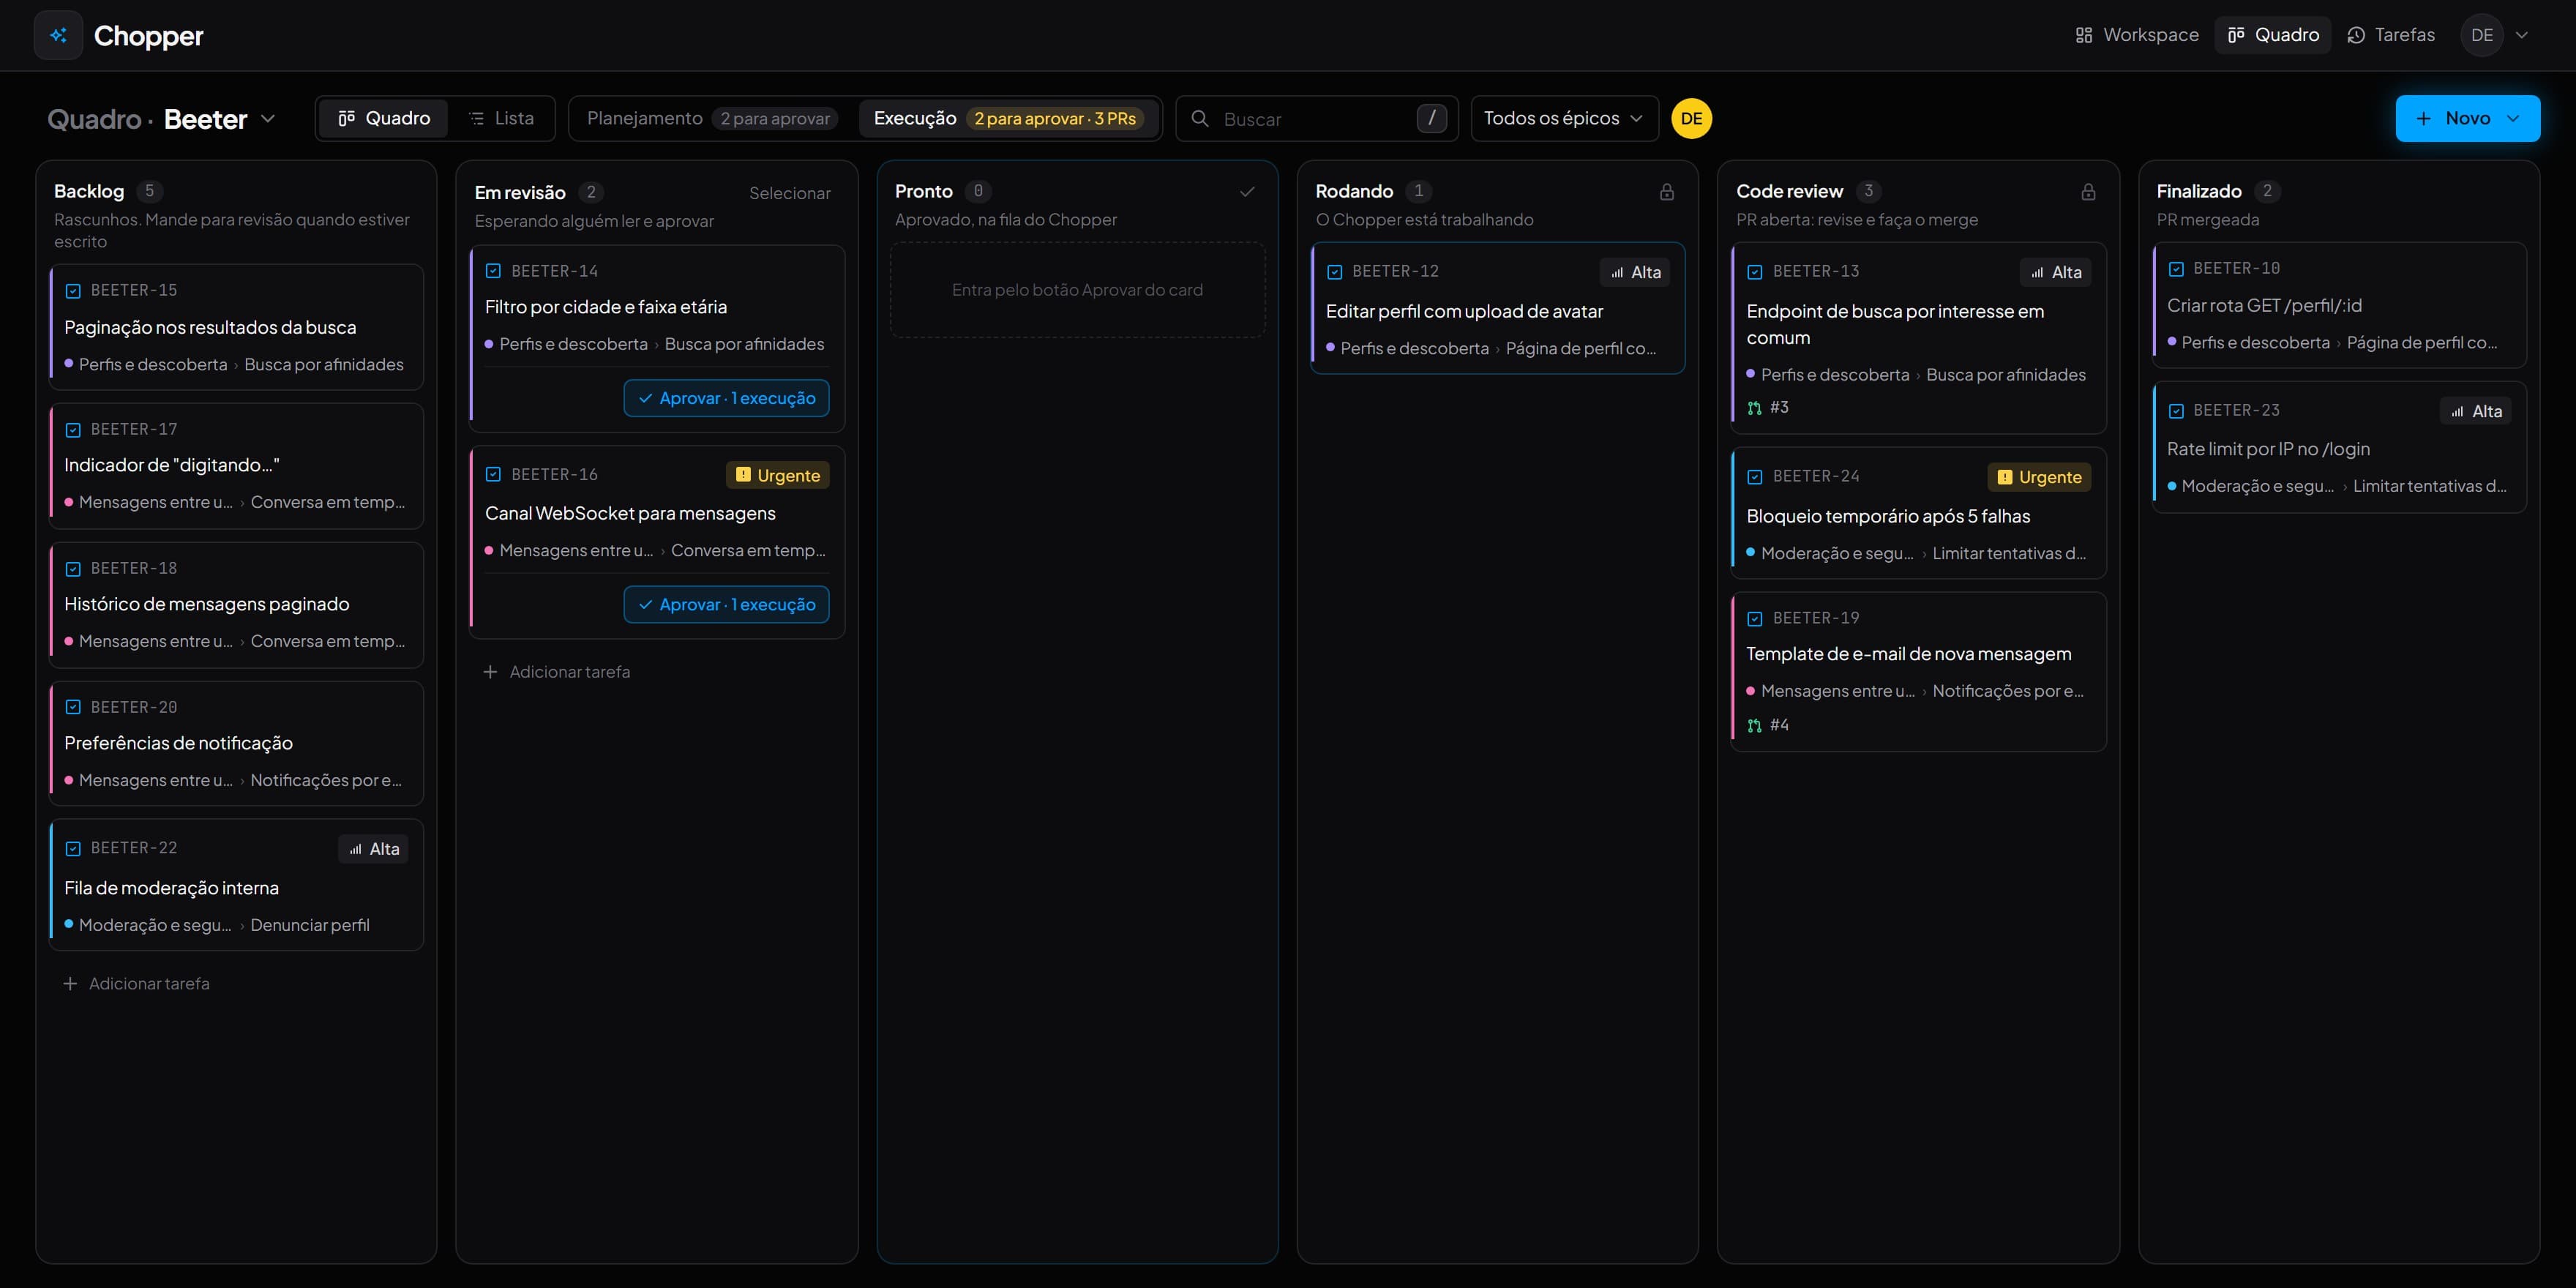Click the Urgente badge on BEETER-16
The width and height of the screenshot is (2576, 1288).
click(x=777, y=475)
